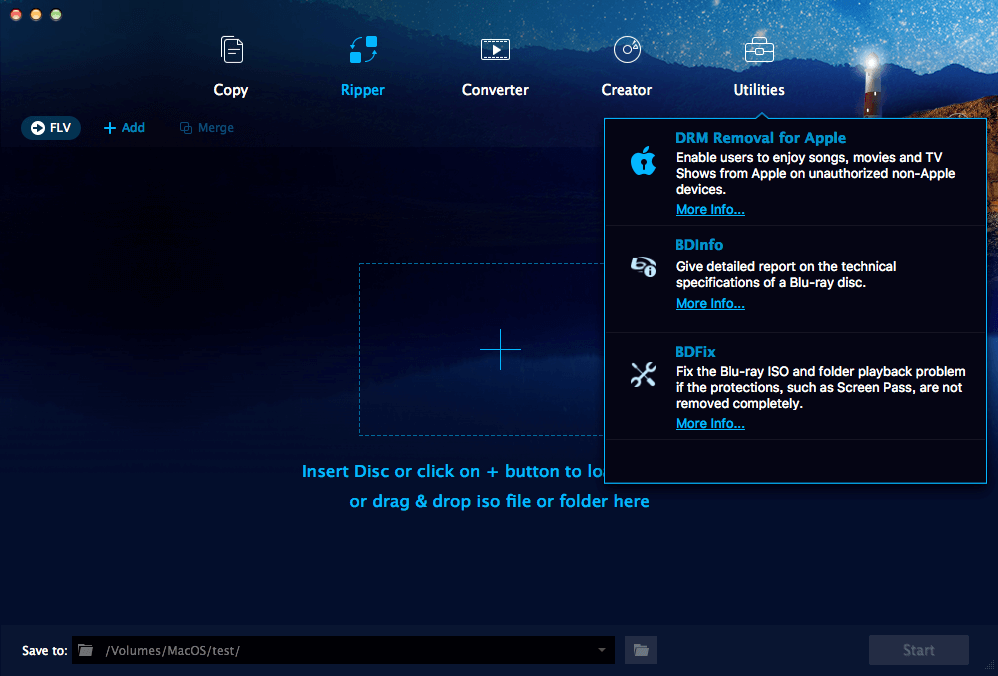The height and width of the screenshot is (676, 998).
Task: Click the 'Save to:' label
Action: pos(45,651)
